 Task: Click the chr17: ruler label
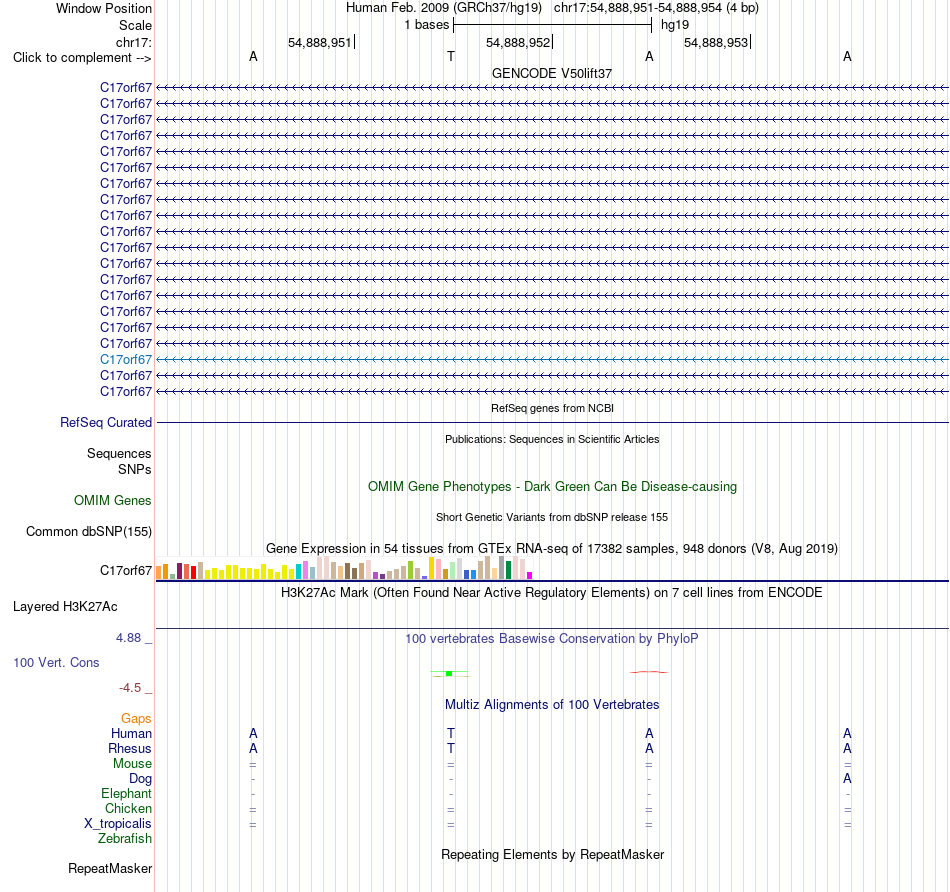tap(134, 42)
